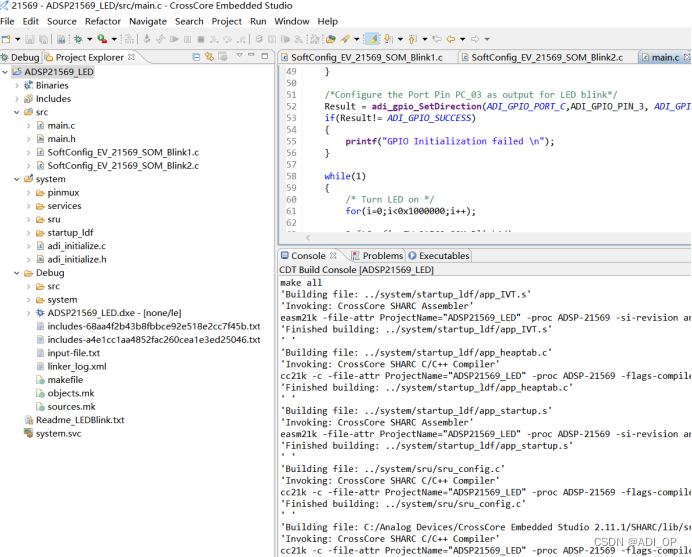Expand the ADSP21569_LED.dxe node
This screenshot has height=557, width=692.
point(29,313)
